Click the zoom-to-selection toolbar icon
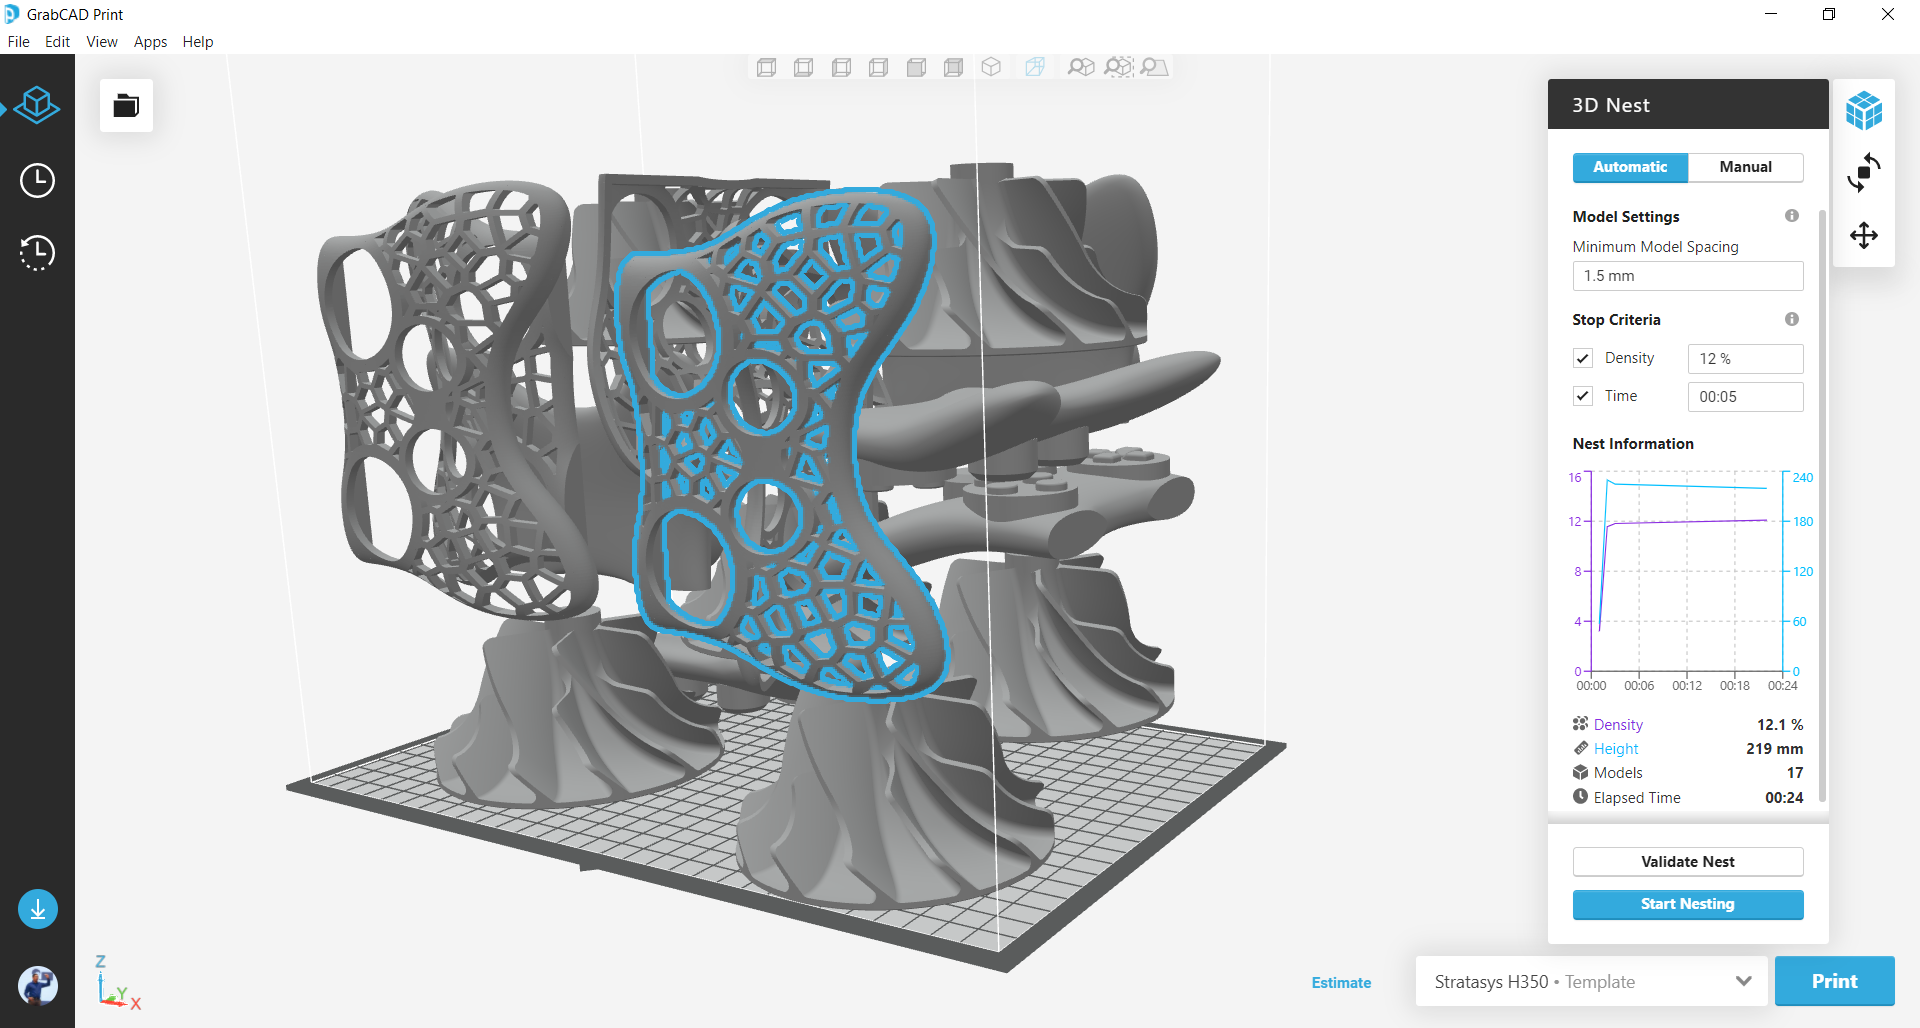Screen dimensions: 1920x1028 point(1118,67)
